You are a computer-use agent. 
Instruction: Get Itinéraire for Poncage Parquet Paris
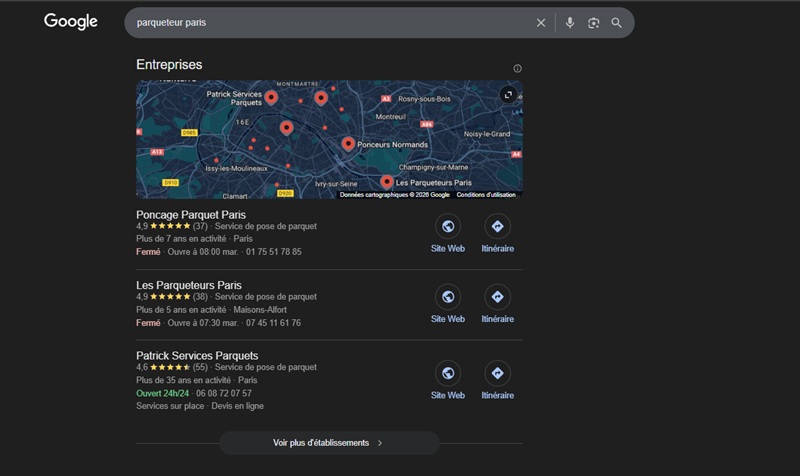coord(497,234)
